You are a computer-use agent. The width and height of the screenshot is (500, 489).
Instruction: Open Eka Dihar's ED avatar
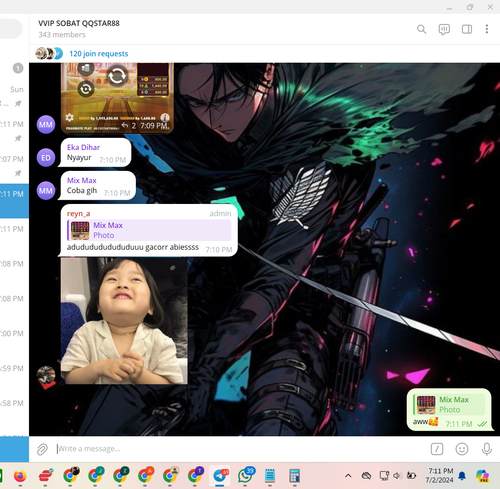tap(46, 157)
